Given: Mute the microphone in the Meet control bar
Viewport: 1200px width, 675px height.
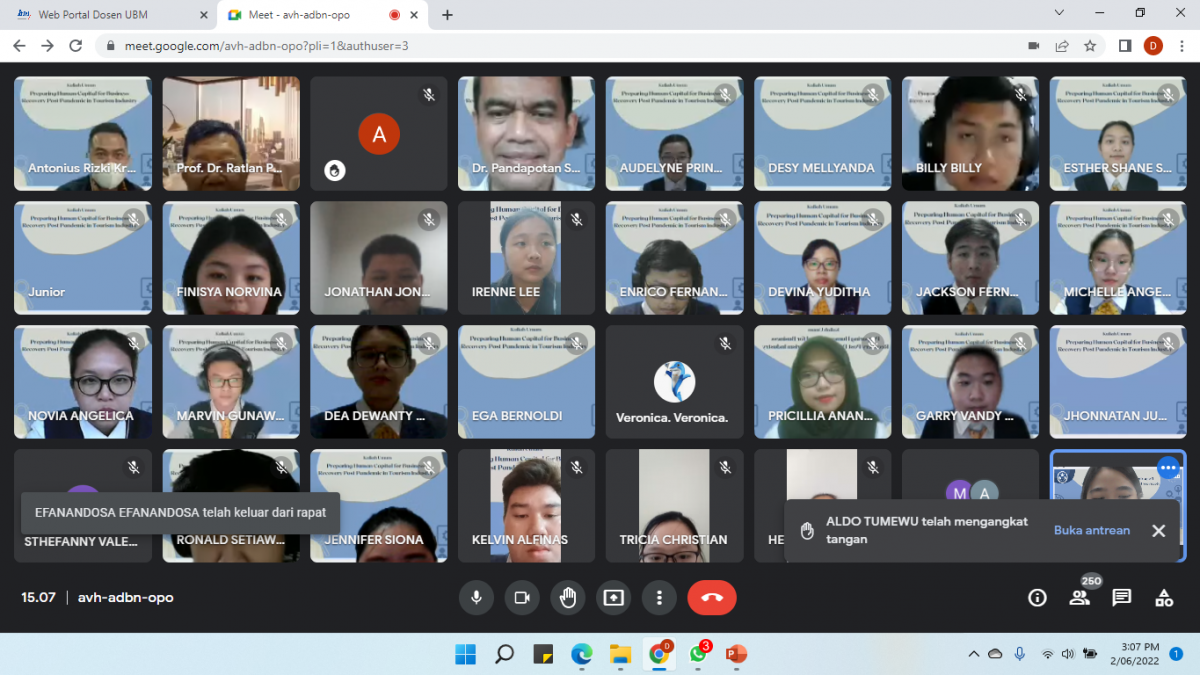Looking at the screenshot, I should 476,598.
